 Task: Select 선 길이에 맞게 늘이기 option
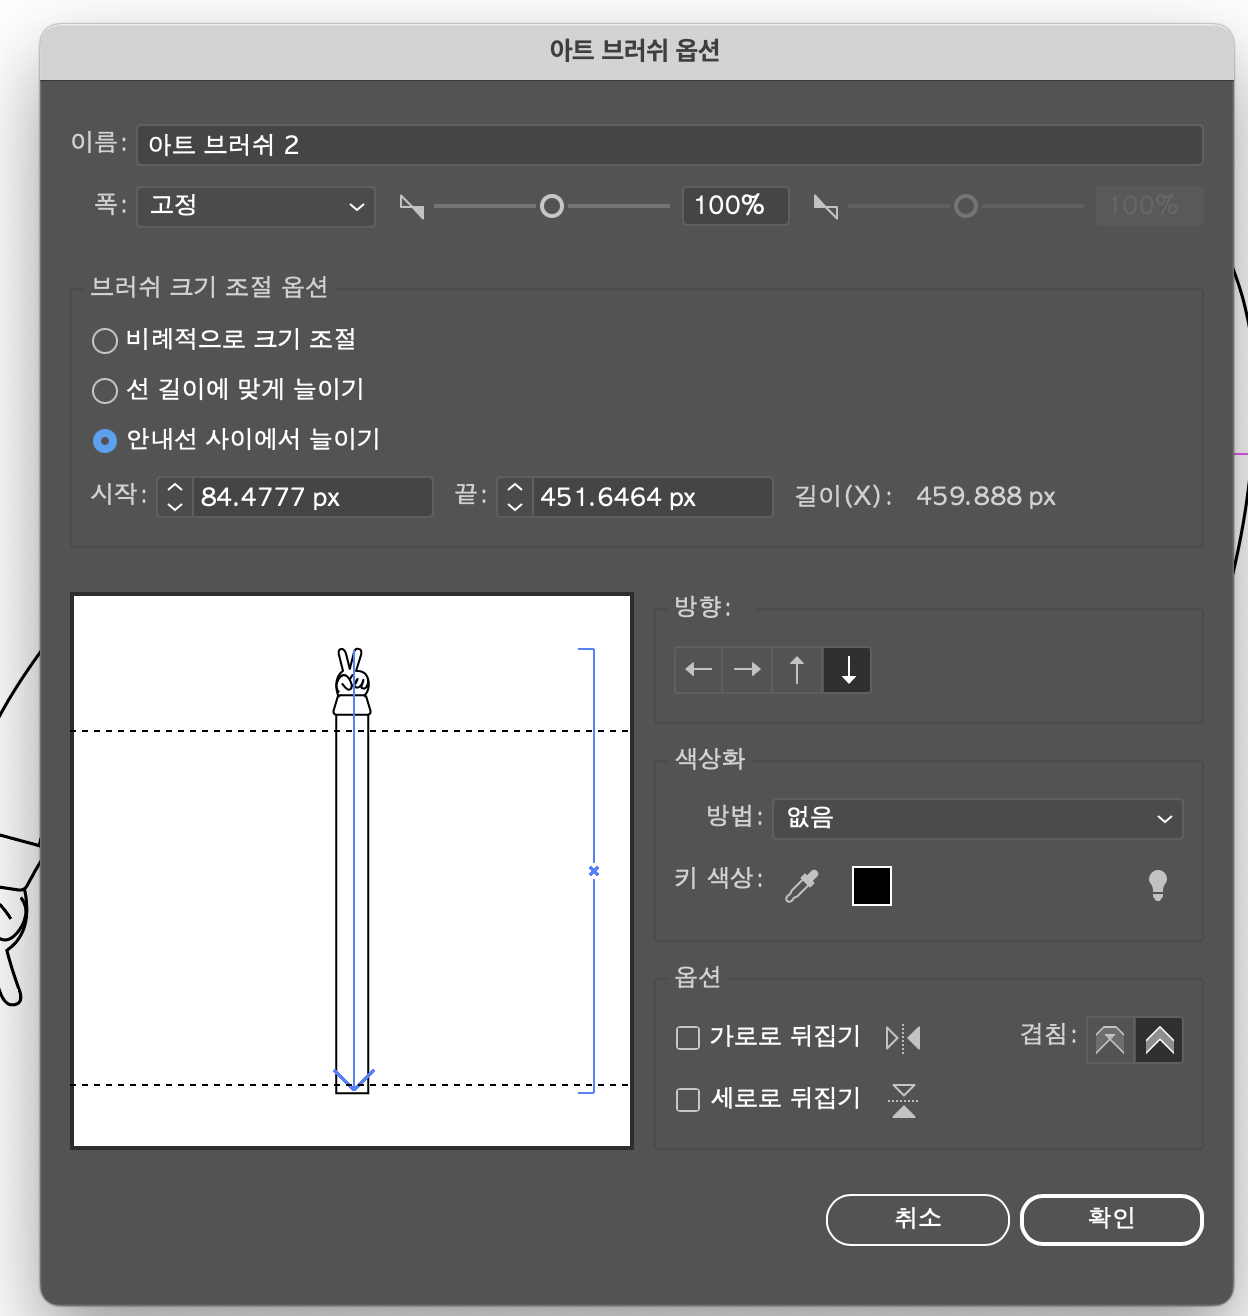[104, 390]
